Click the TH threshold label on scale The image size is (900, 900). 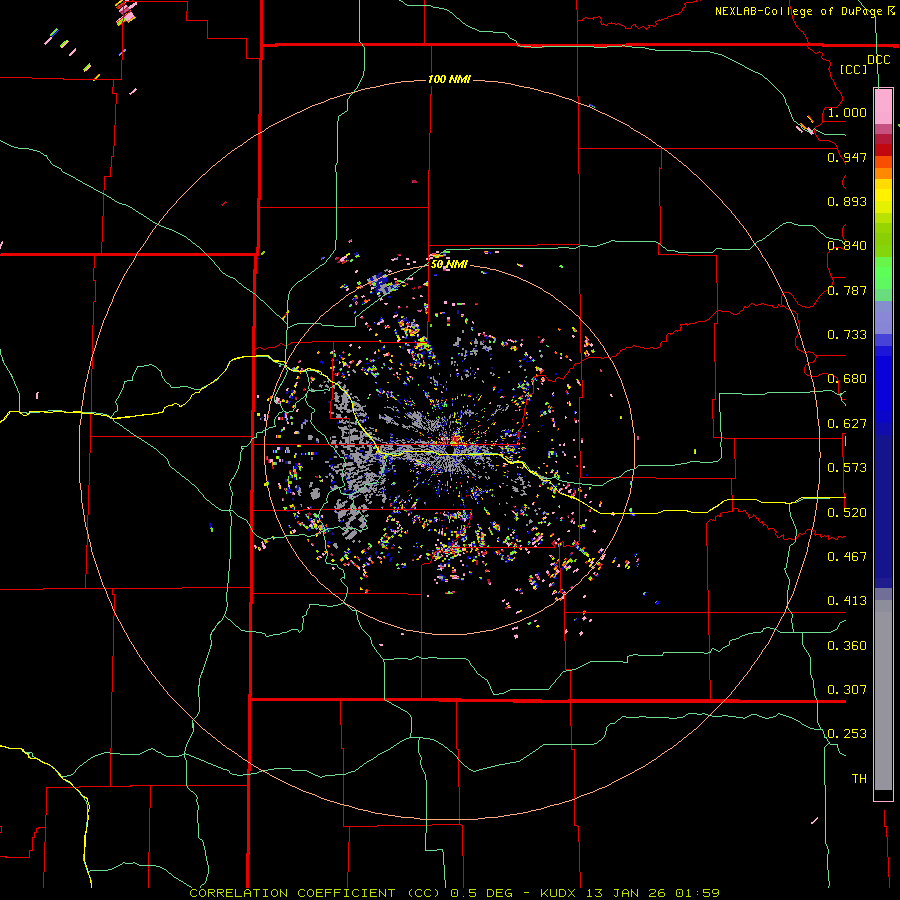point(859,779)
